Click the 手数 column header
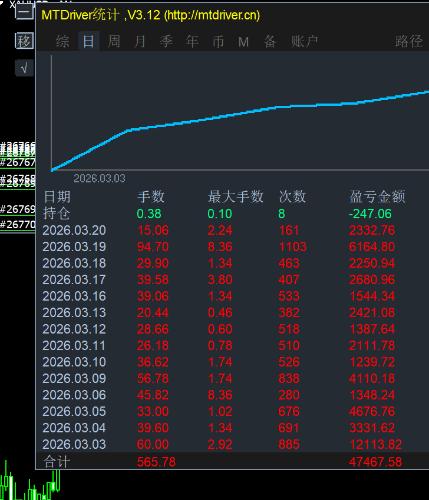The width and height of the screenshot is (429, 500). point(151,197)
